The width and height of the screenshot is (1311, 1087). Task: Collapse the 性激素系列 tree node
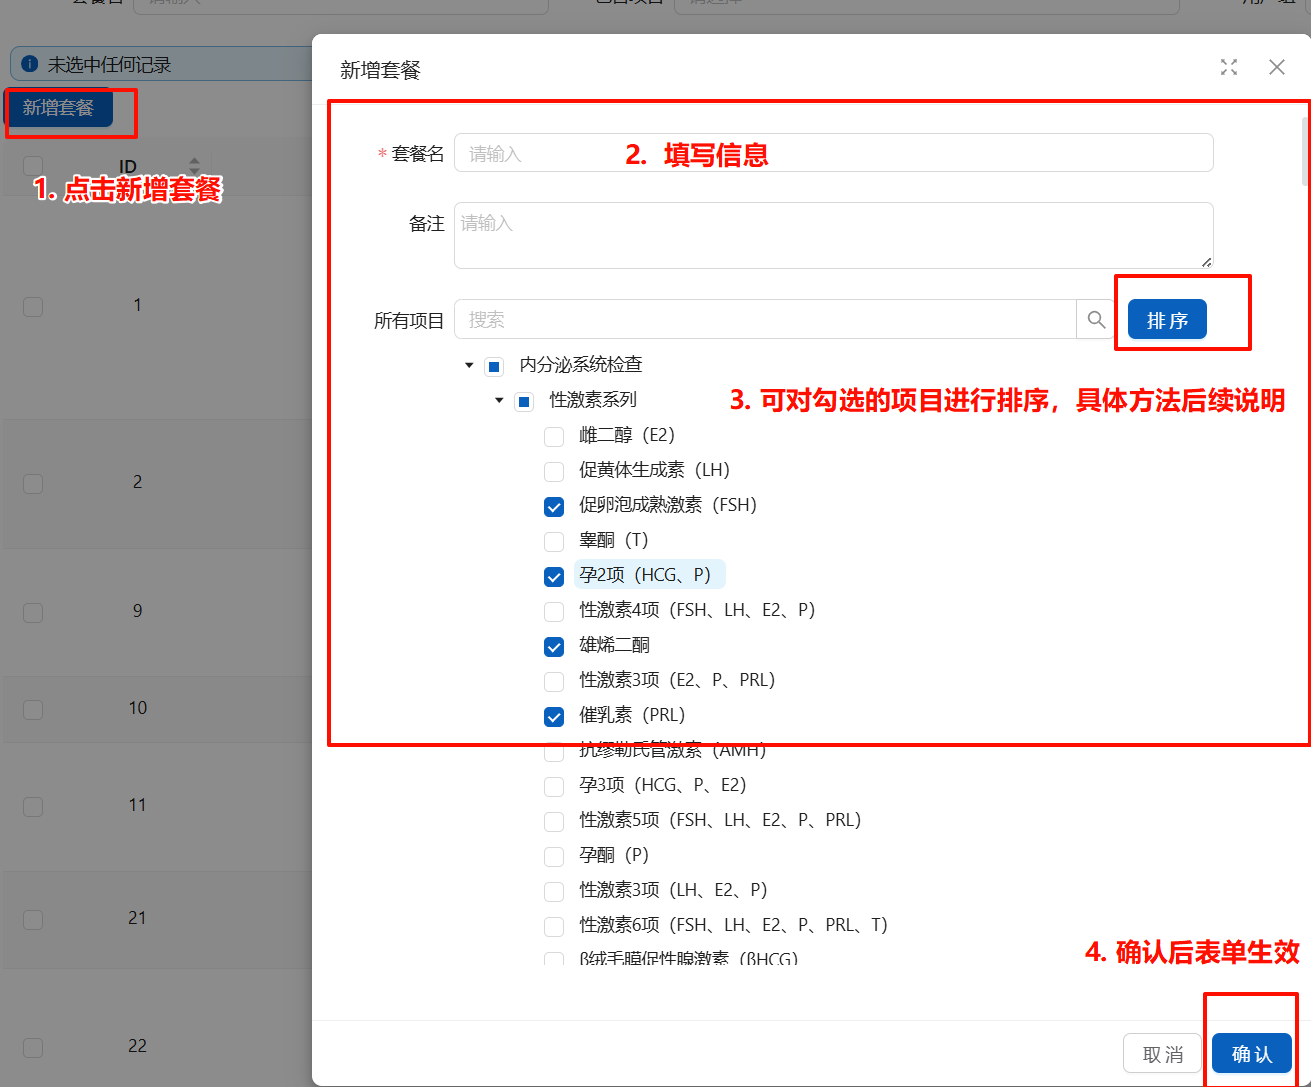point(499,400)
